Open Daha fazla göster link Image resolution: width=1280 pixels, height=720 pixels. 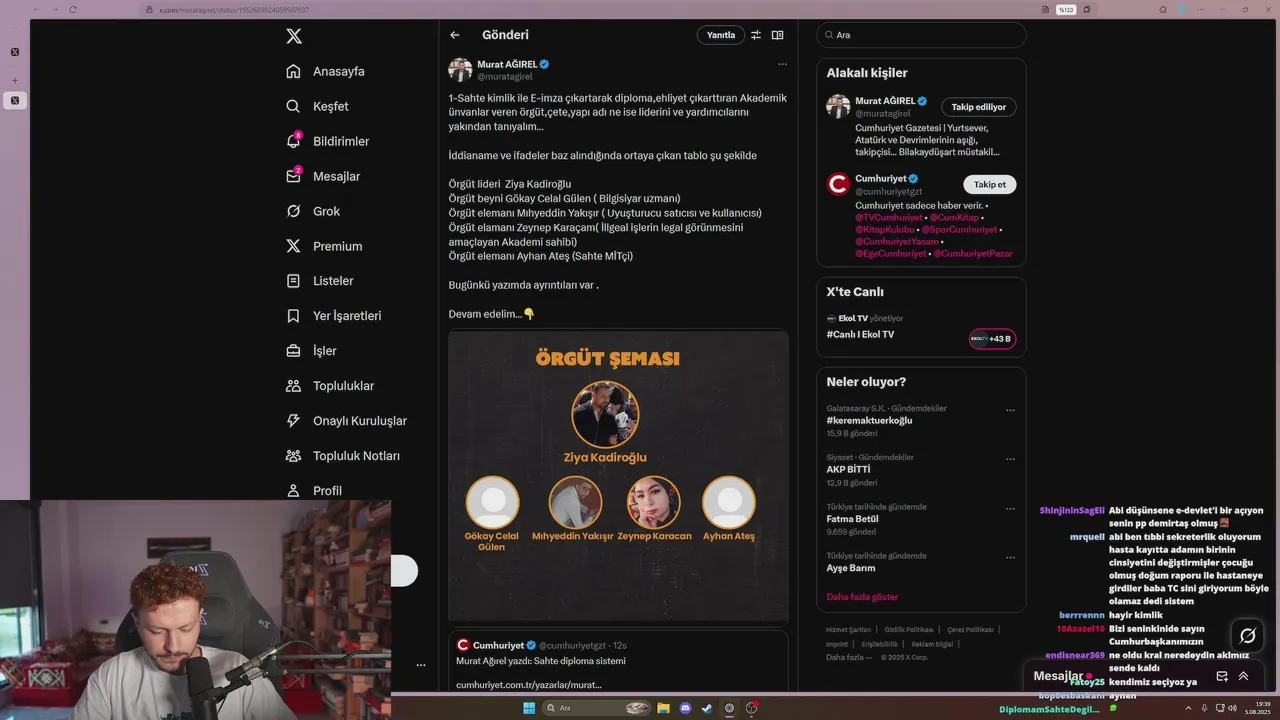click(862, 597)
